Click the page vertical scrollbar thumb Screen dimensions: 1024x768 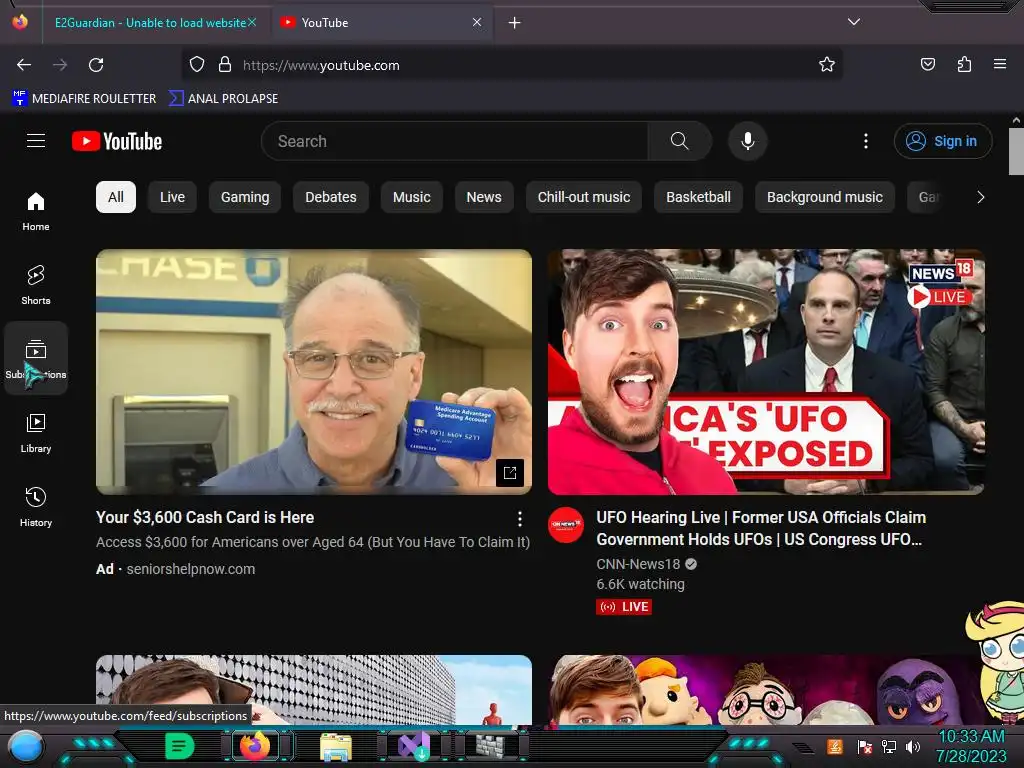[1016, 152]
